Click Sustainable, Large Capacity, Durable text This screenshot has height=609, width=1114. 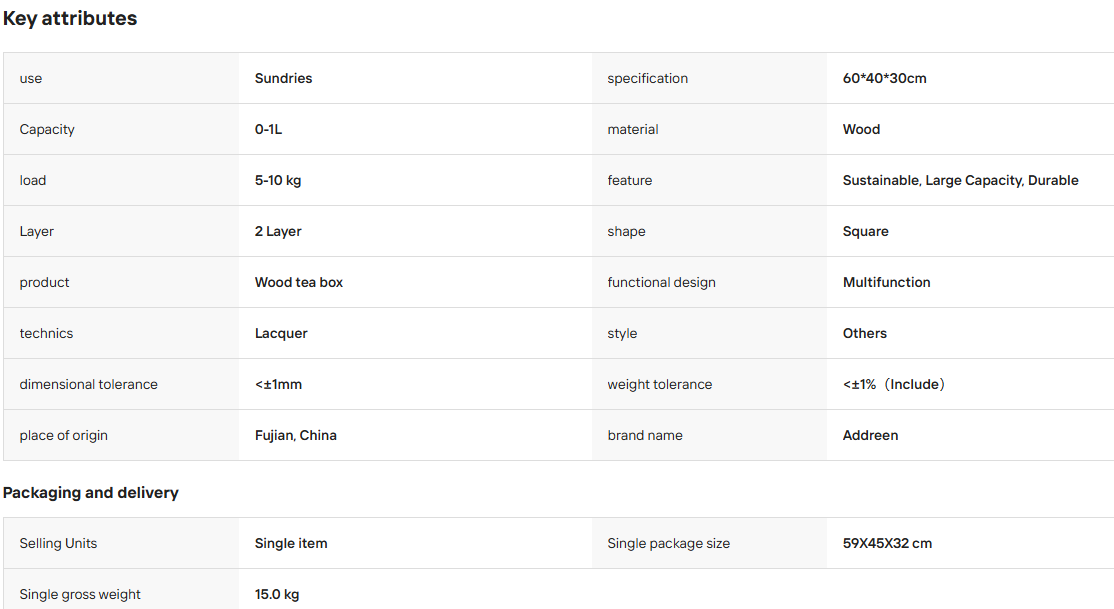click(961, 180)
